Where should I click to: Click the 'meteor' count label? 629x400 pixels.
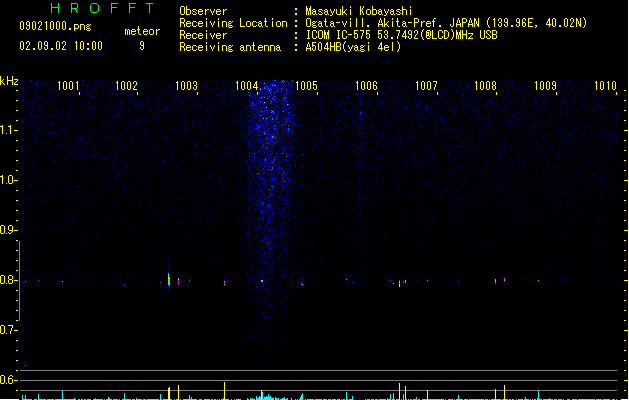tap(142, 31)
